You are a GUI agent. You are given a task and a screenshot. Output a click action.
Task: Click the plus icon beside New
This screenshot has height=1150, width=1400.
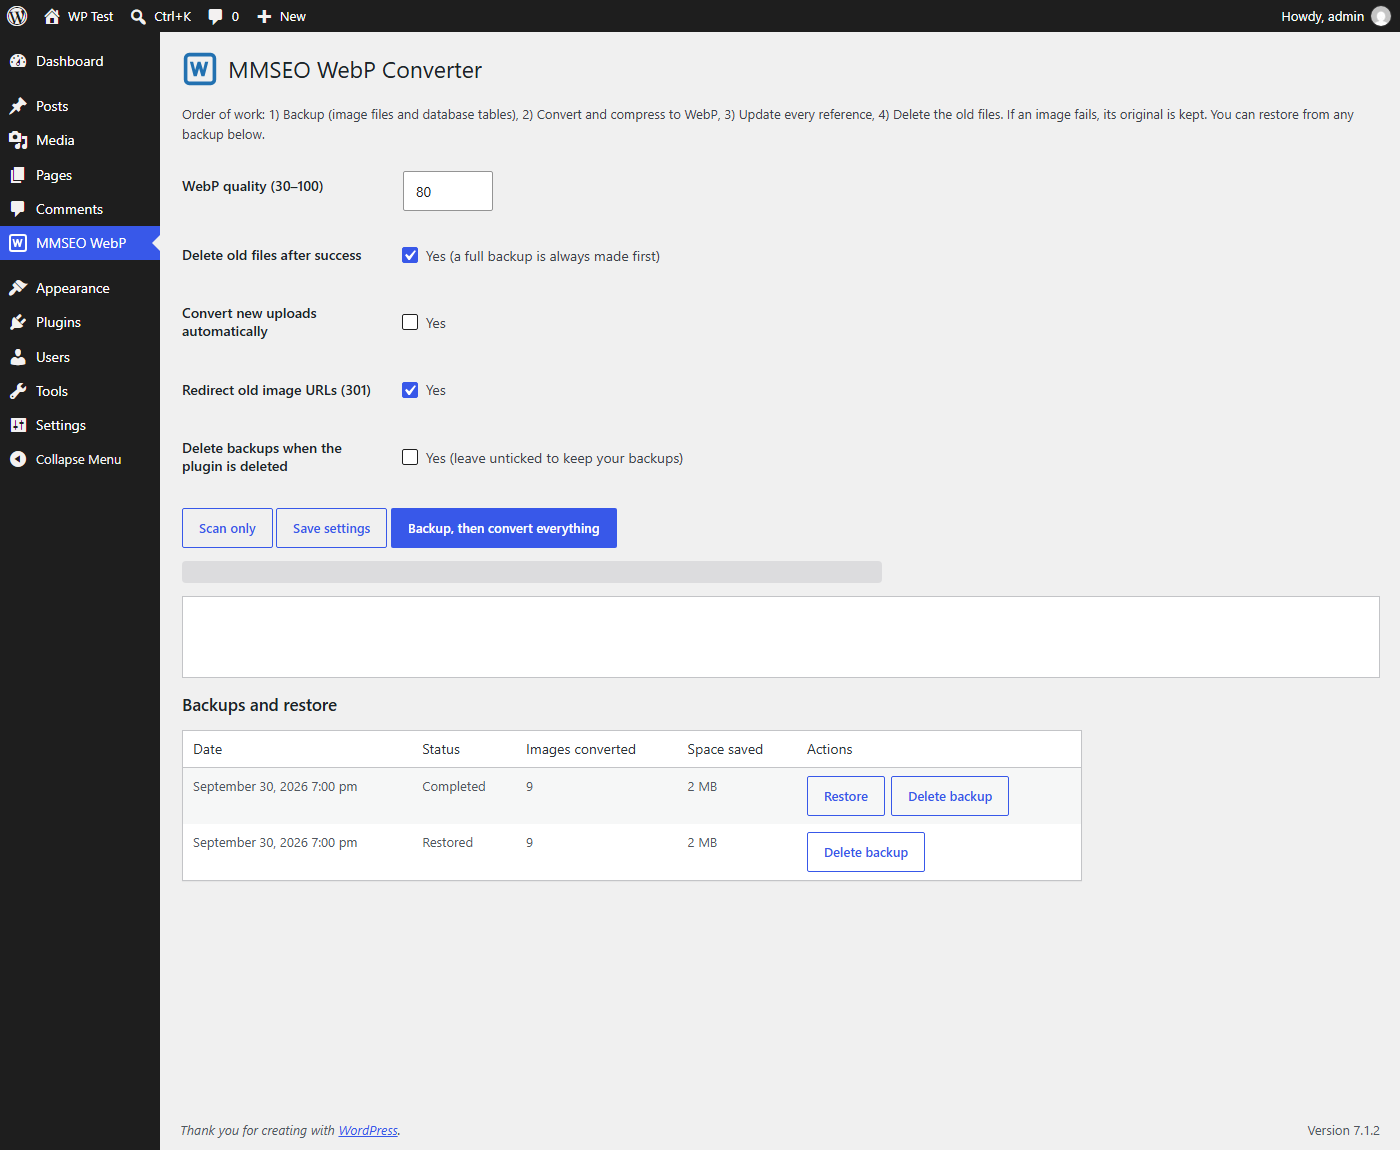coord(264,16)
